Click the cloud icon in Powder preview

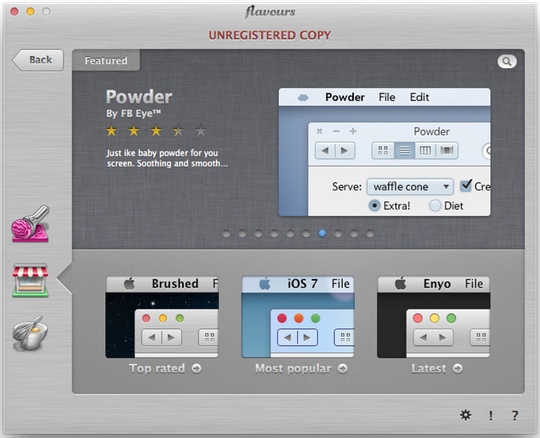303,98
